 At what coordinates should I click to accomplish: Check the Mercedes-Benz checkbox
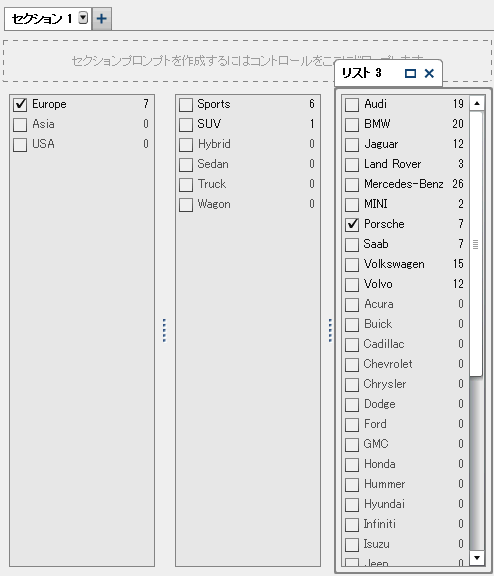(352, 184)
